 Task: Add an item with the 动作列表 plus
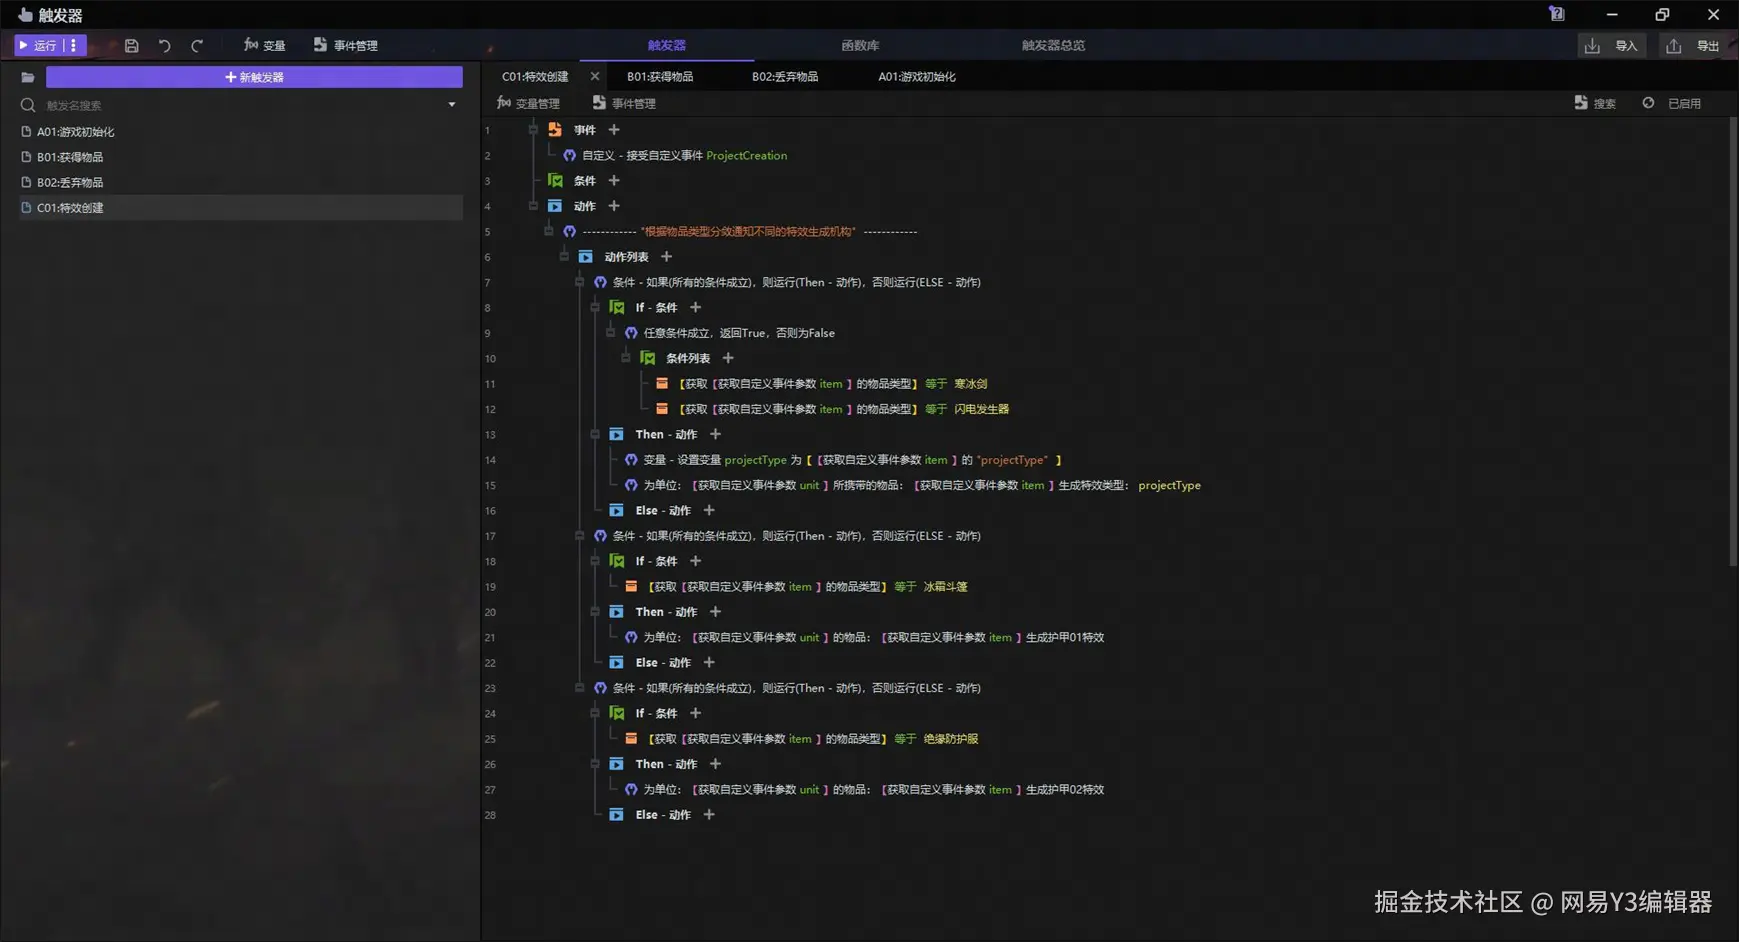666,257
